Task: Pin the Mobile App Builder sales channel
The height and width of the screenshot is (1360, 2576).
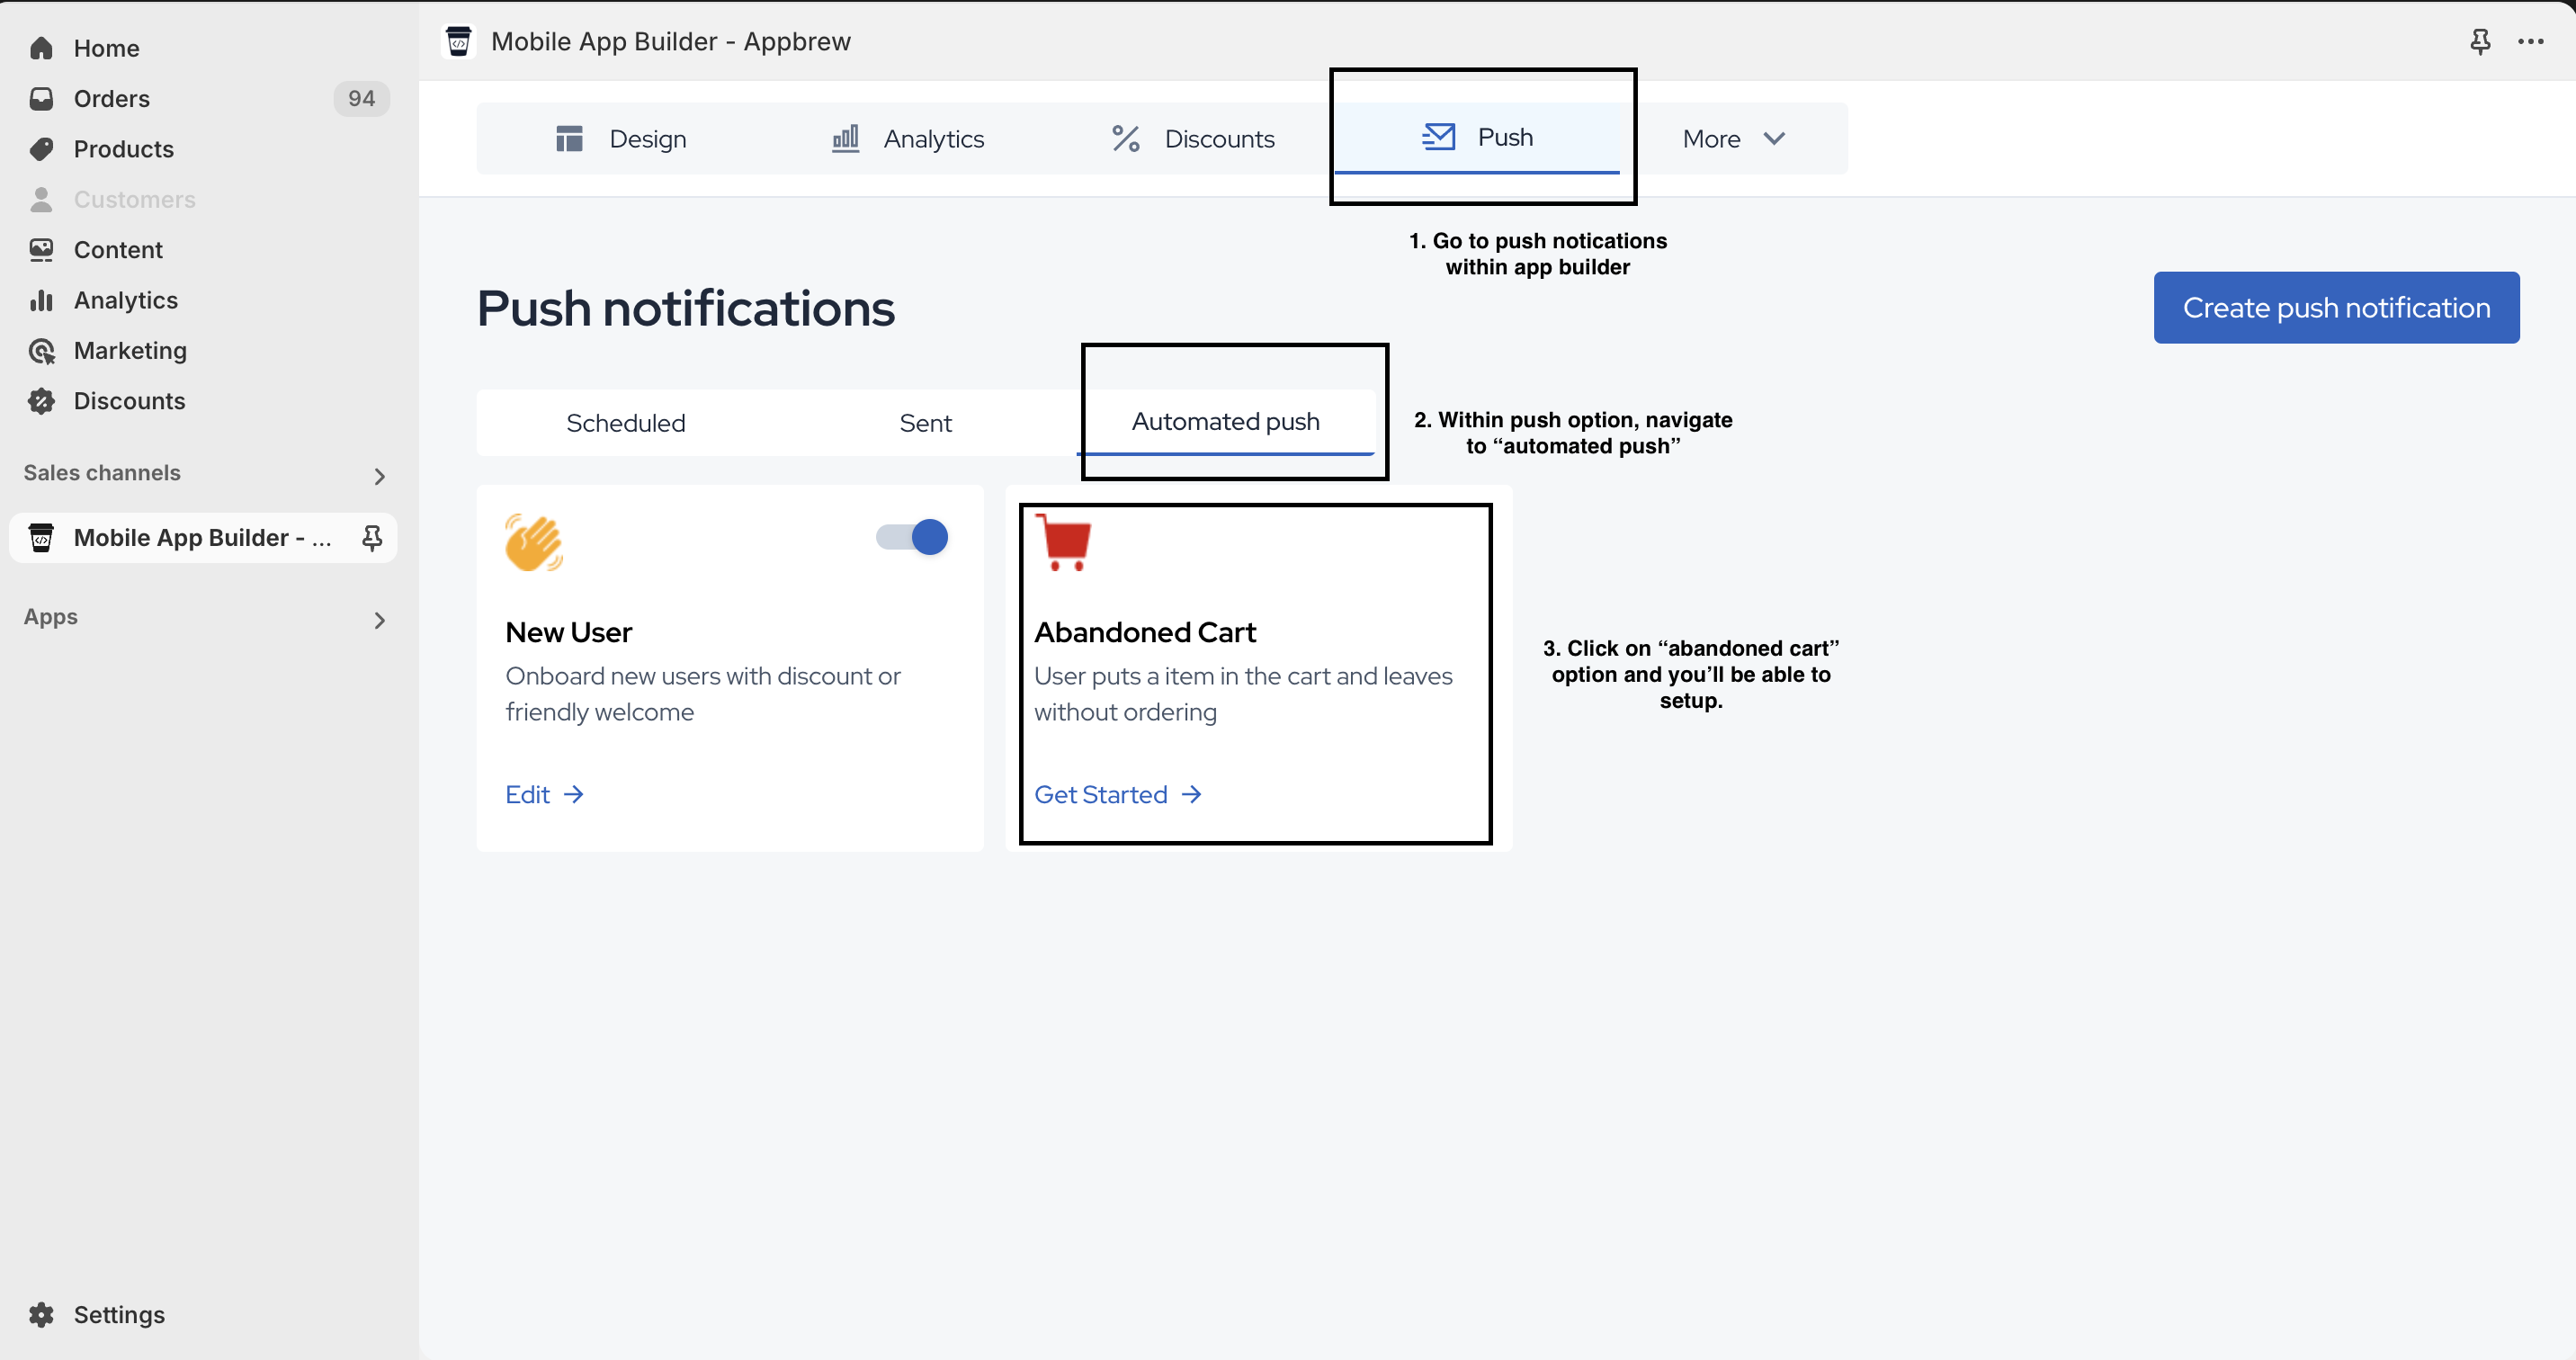Action: 371,537
